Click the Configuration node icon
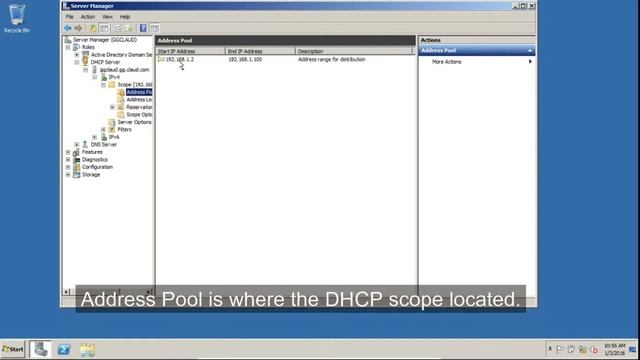The width and height of the screenshot is (640, 360). pos(76,167)
